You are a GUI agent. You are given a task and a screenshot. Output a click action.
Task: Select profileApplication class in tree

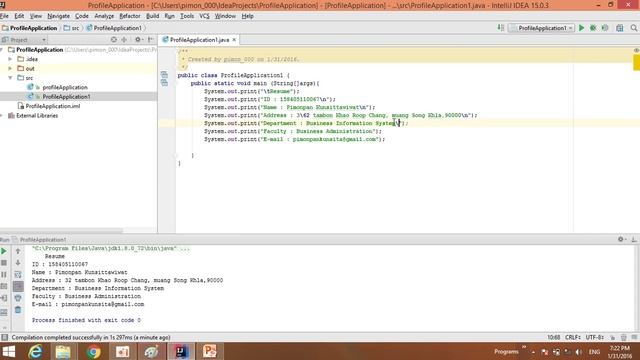coord(65,87)
